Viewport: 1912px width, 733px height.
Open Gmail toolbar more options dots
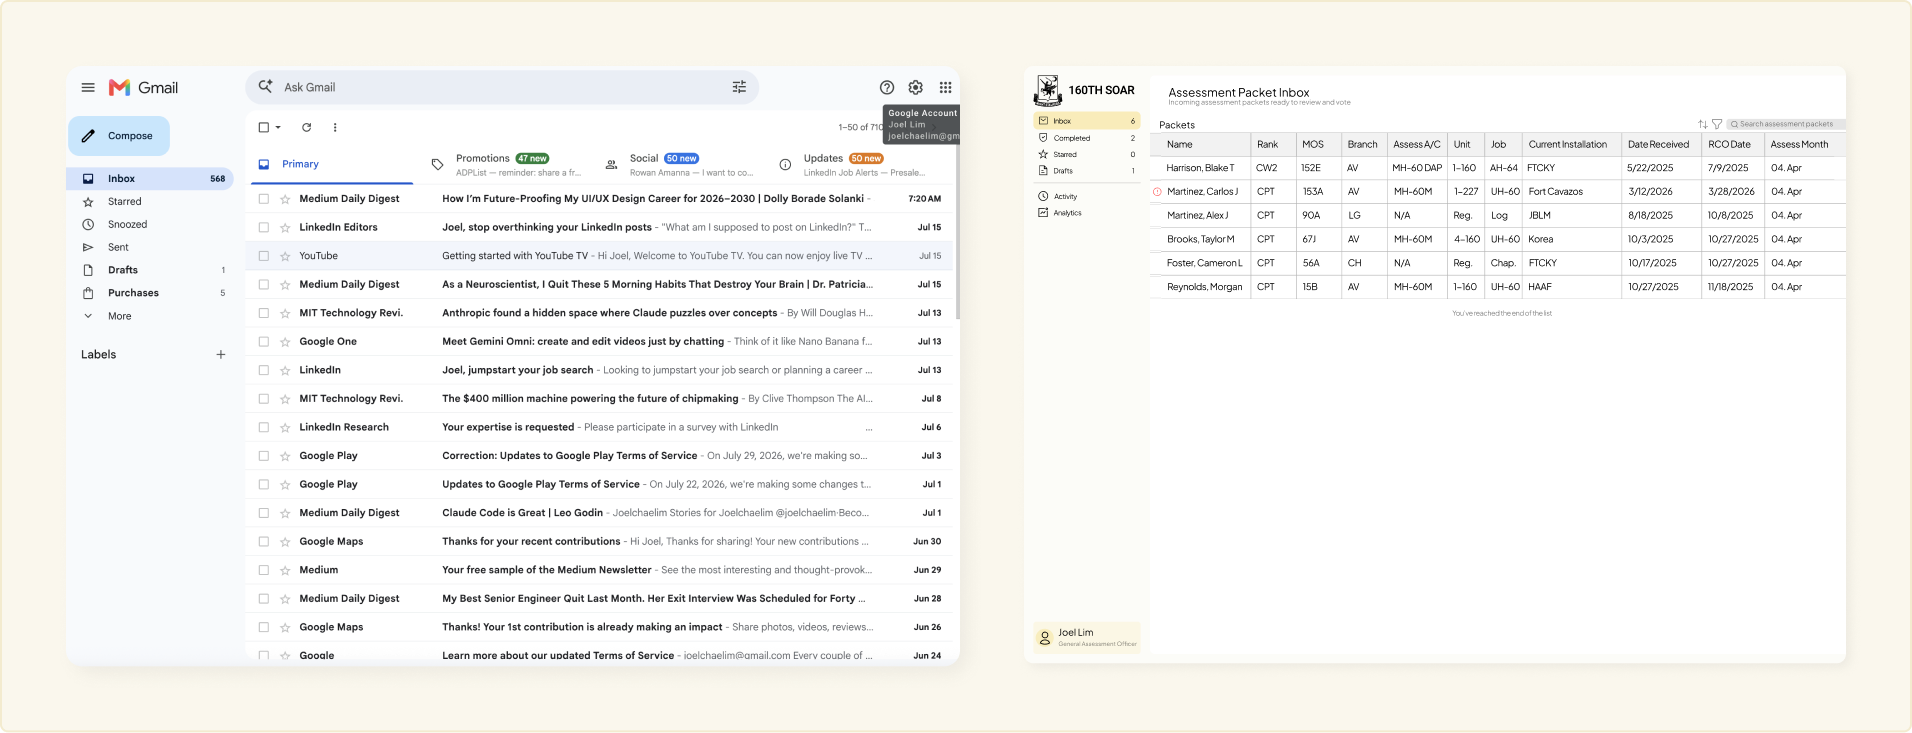click(x=335, y=127)
